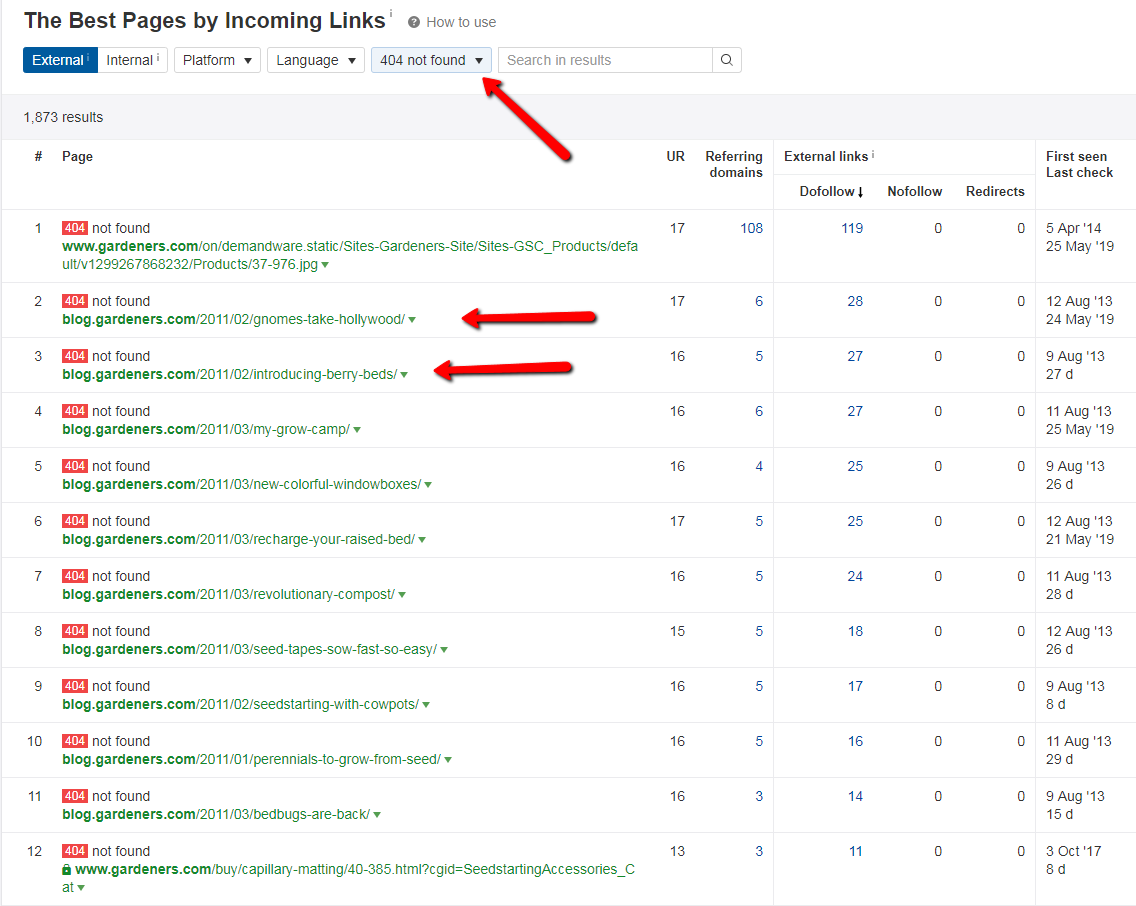Click the Search in results field
1136x906 pixels.
point(605,60)
